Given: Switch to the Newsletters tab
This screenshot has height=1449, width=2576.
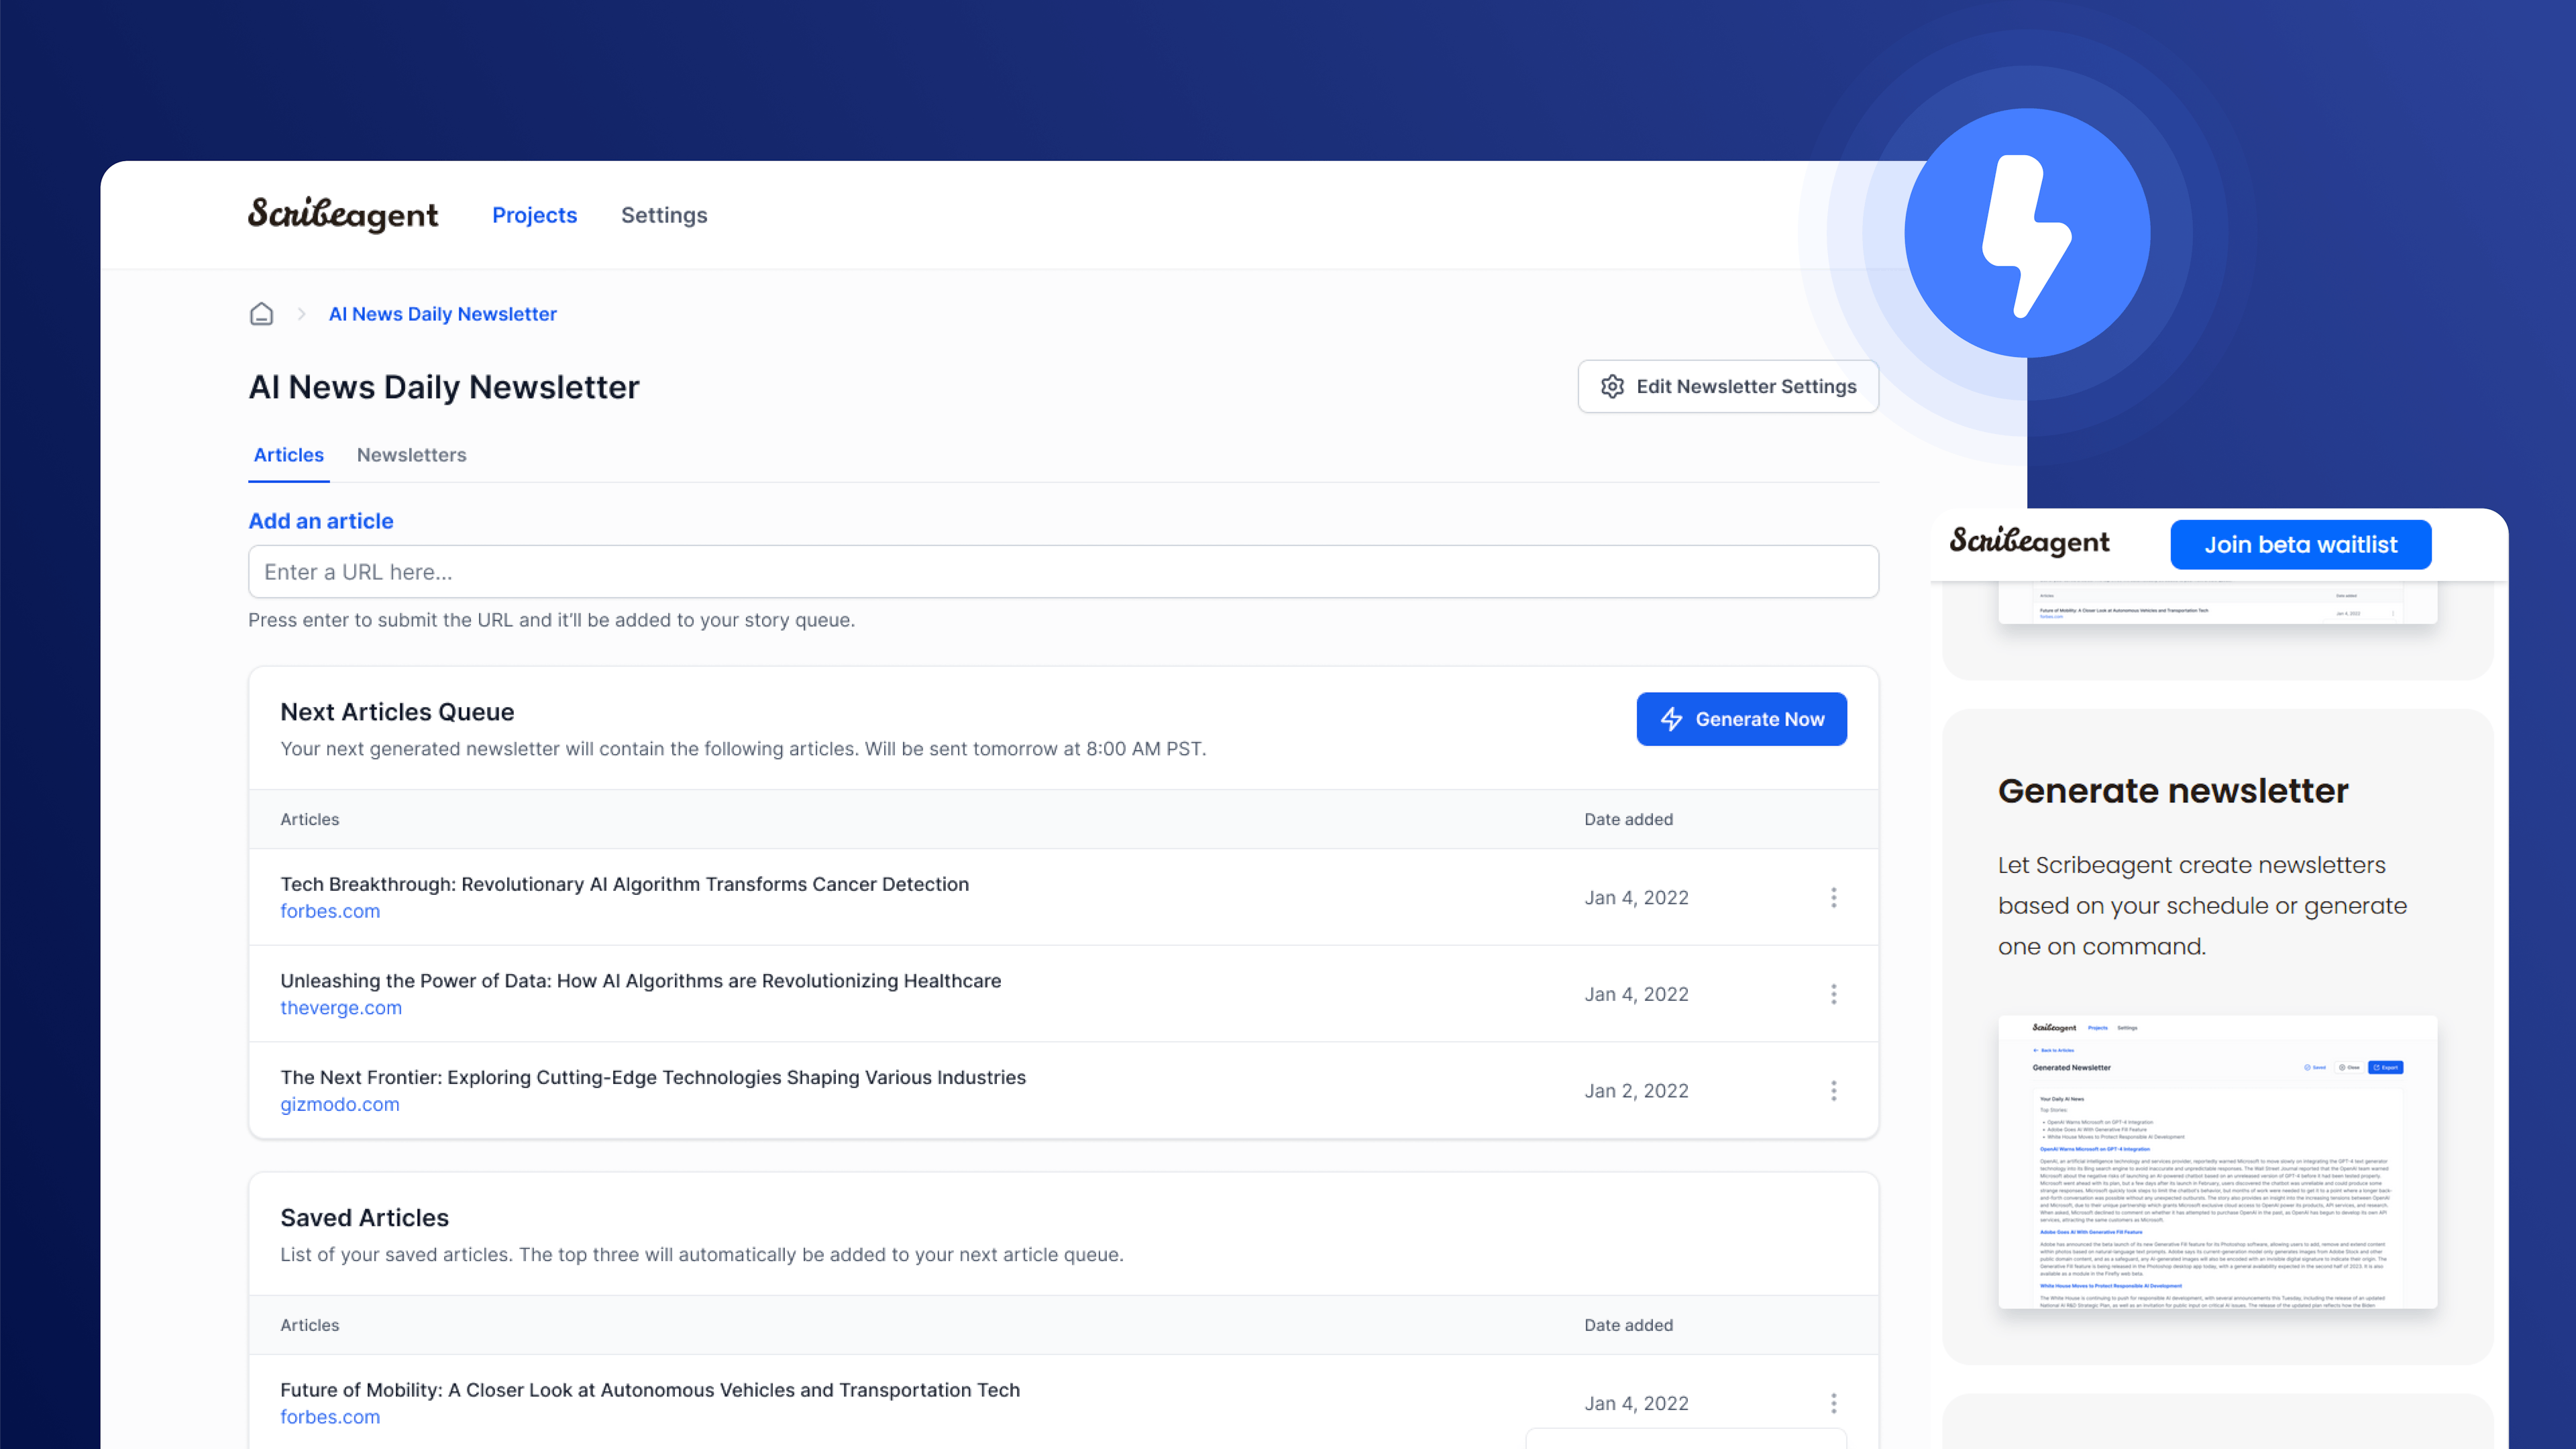Looking at the screenshot, I should click(x=411, y=455).
